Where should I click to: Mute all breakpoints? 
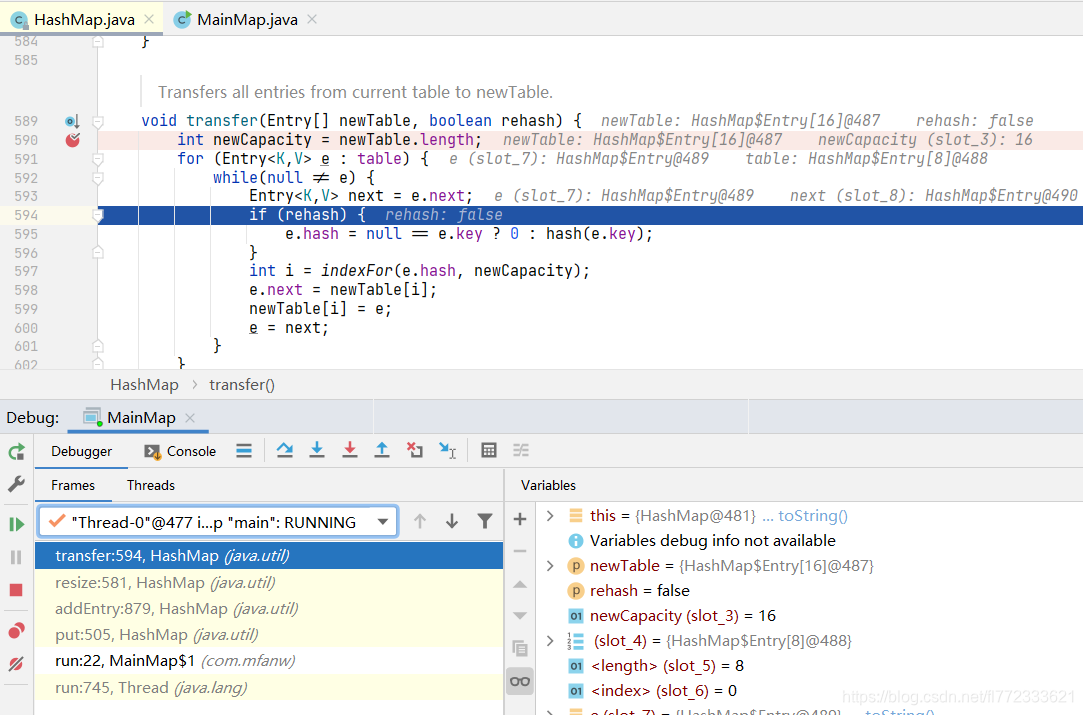16,664
